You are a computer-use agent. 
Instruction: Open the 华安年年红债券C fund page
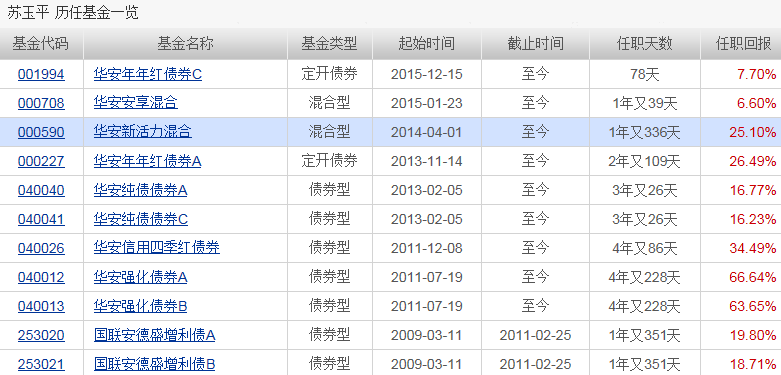tap(148, 75)
